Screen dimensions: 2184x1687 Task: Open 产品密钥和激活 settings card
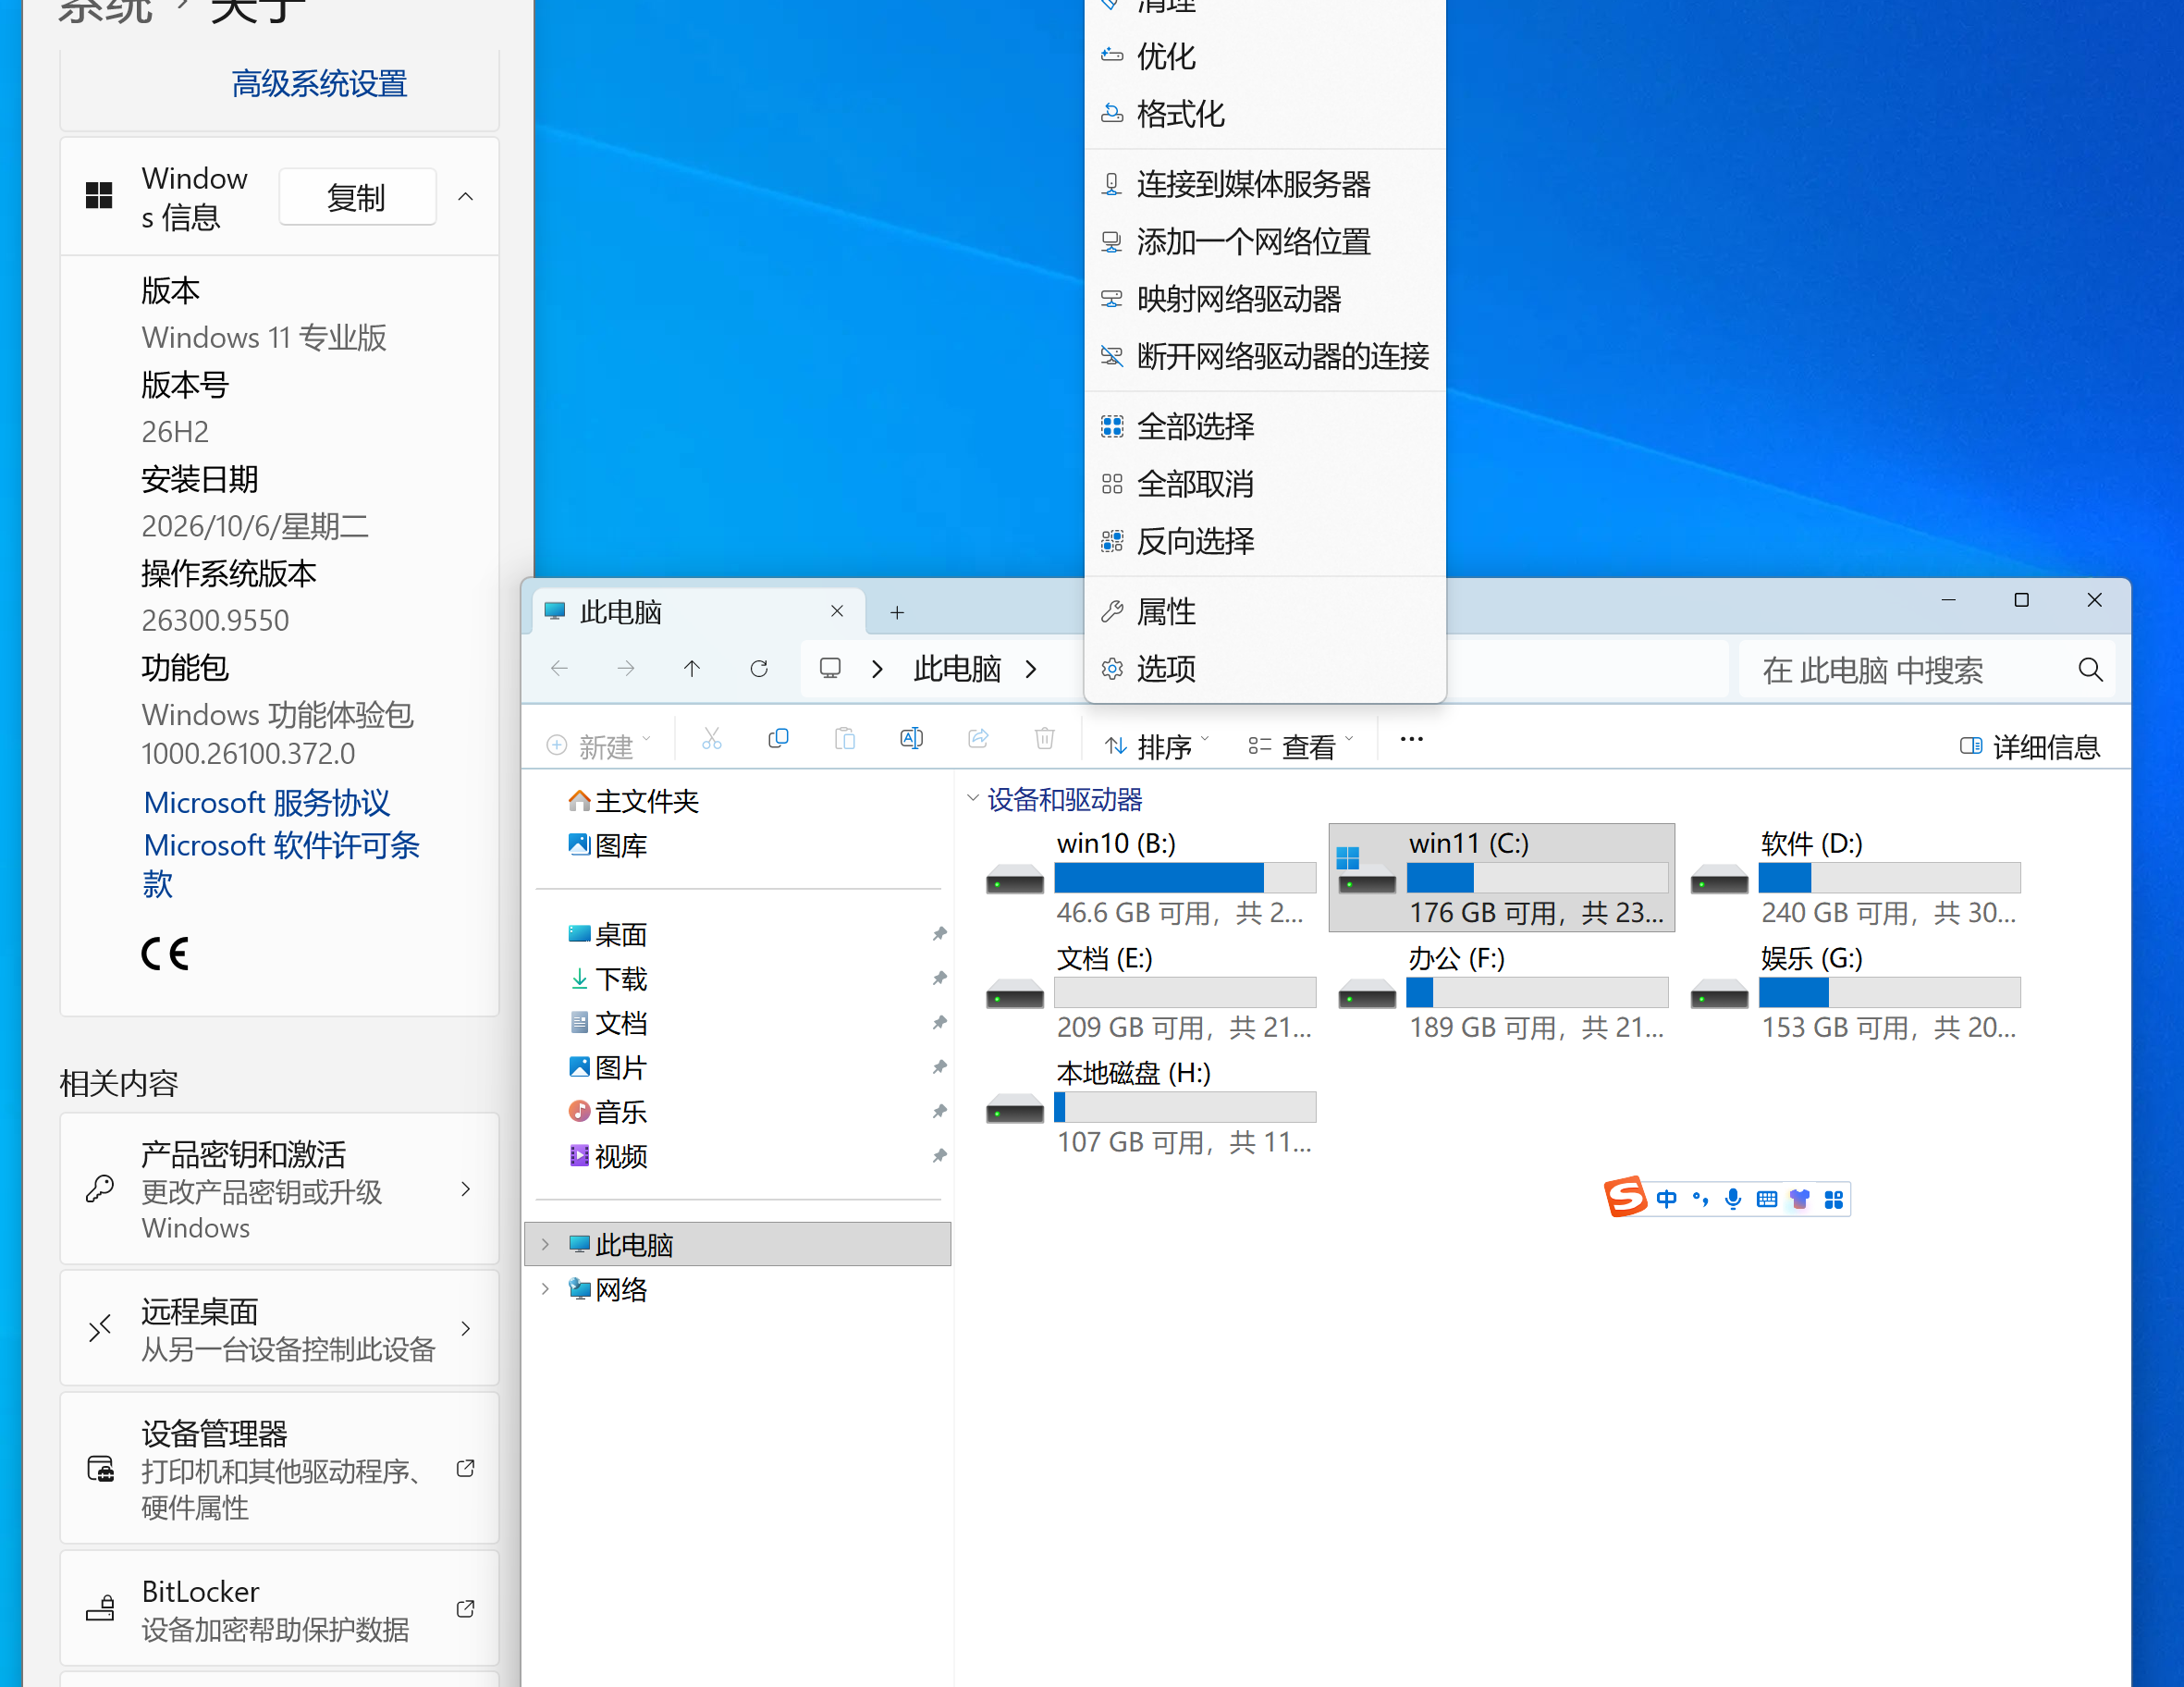[x=280, y=1189]
